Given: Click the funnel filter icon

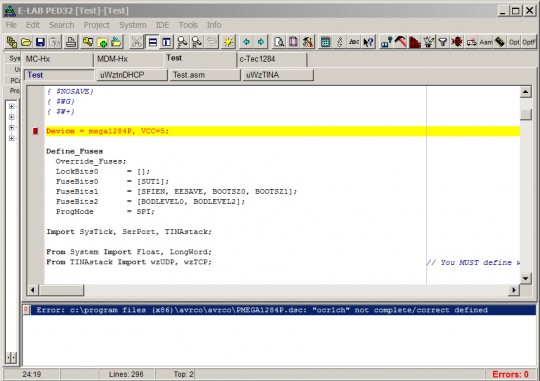Looking at the screenshot, I should 443,42.
